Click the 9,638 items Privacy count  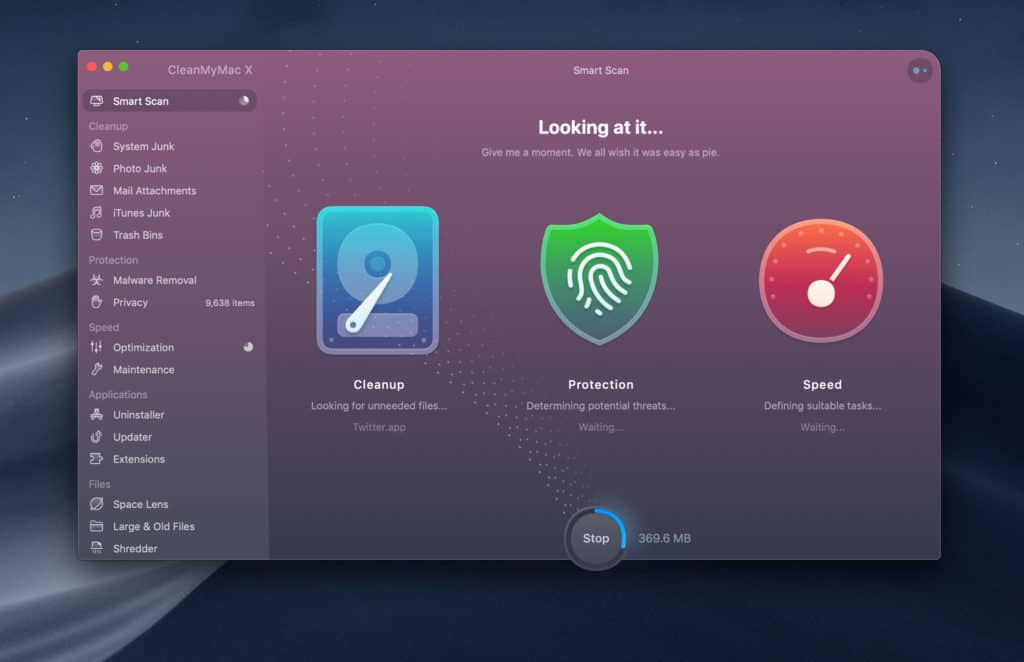click(230, 302)
